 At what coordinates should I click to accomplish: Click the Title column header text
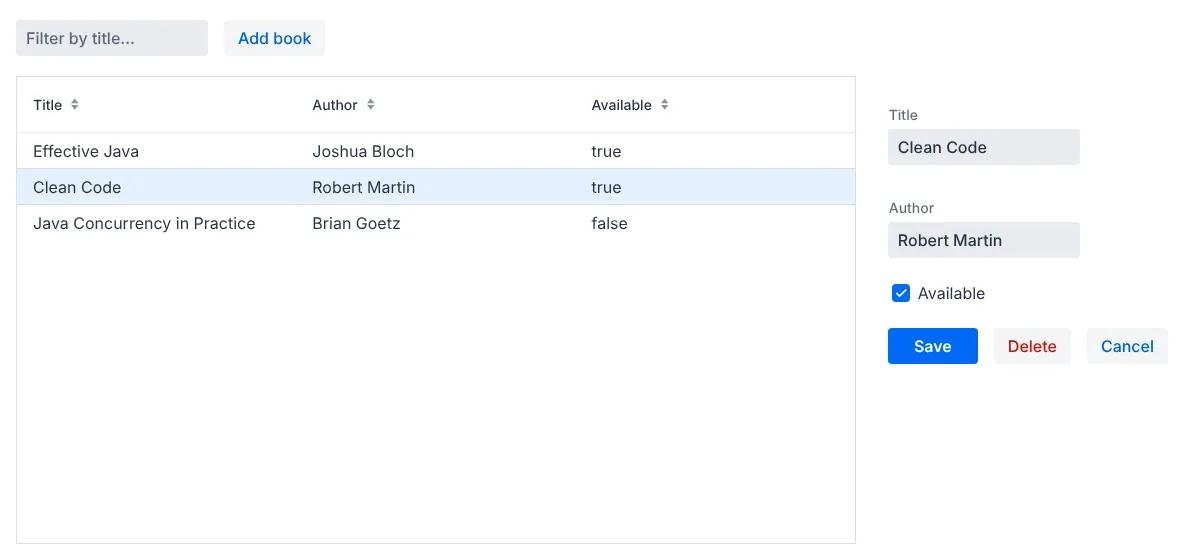click(47, 105)
